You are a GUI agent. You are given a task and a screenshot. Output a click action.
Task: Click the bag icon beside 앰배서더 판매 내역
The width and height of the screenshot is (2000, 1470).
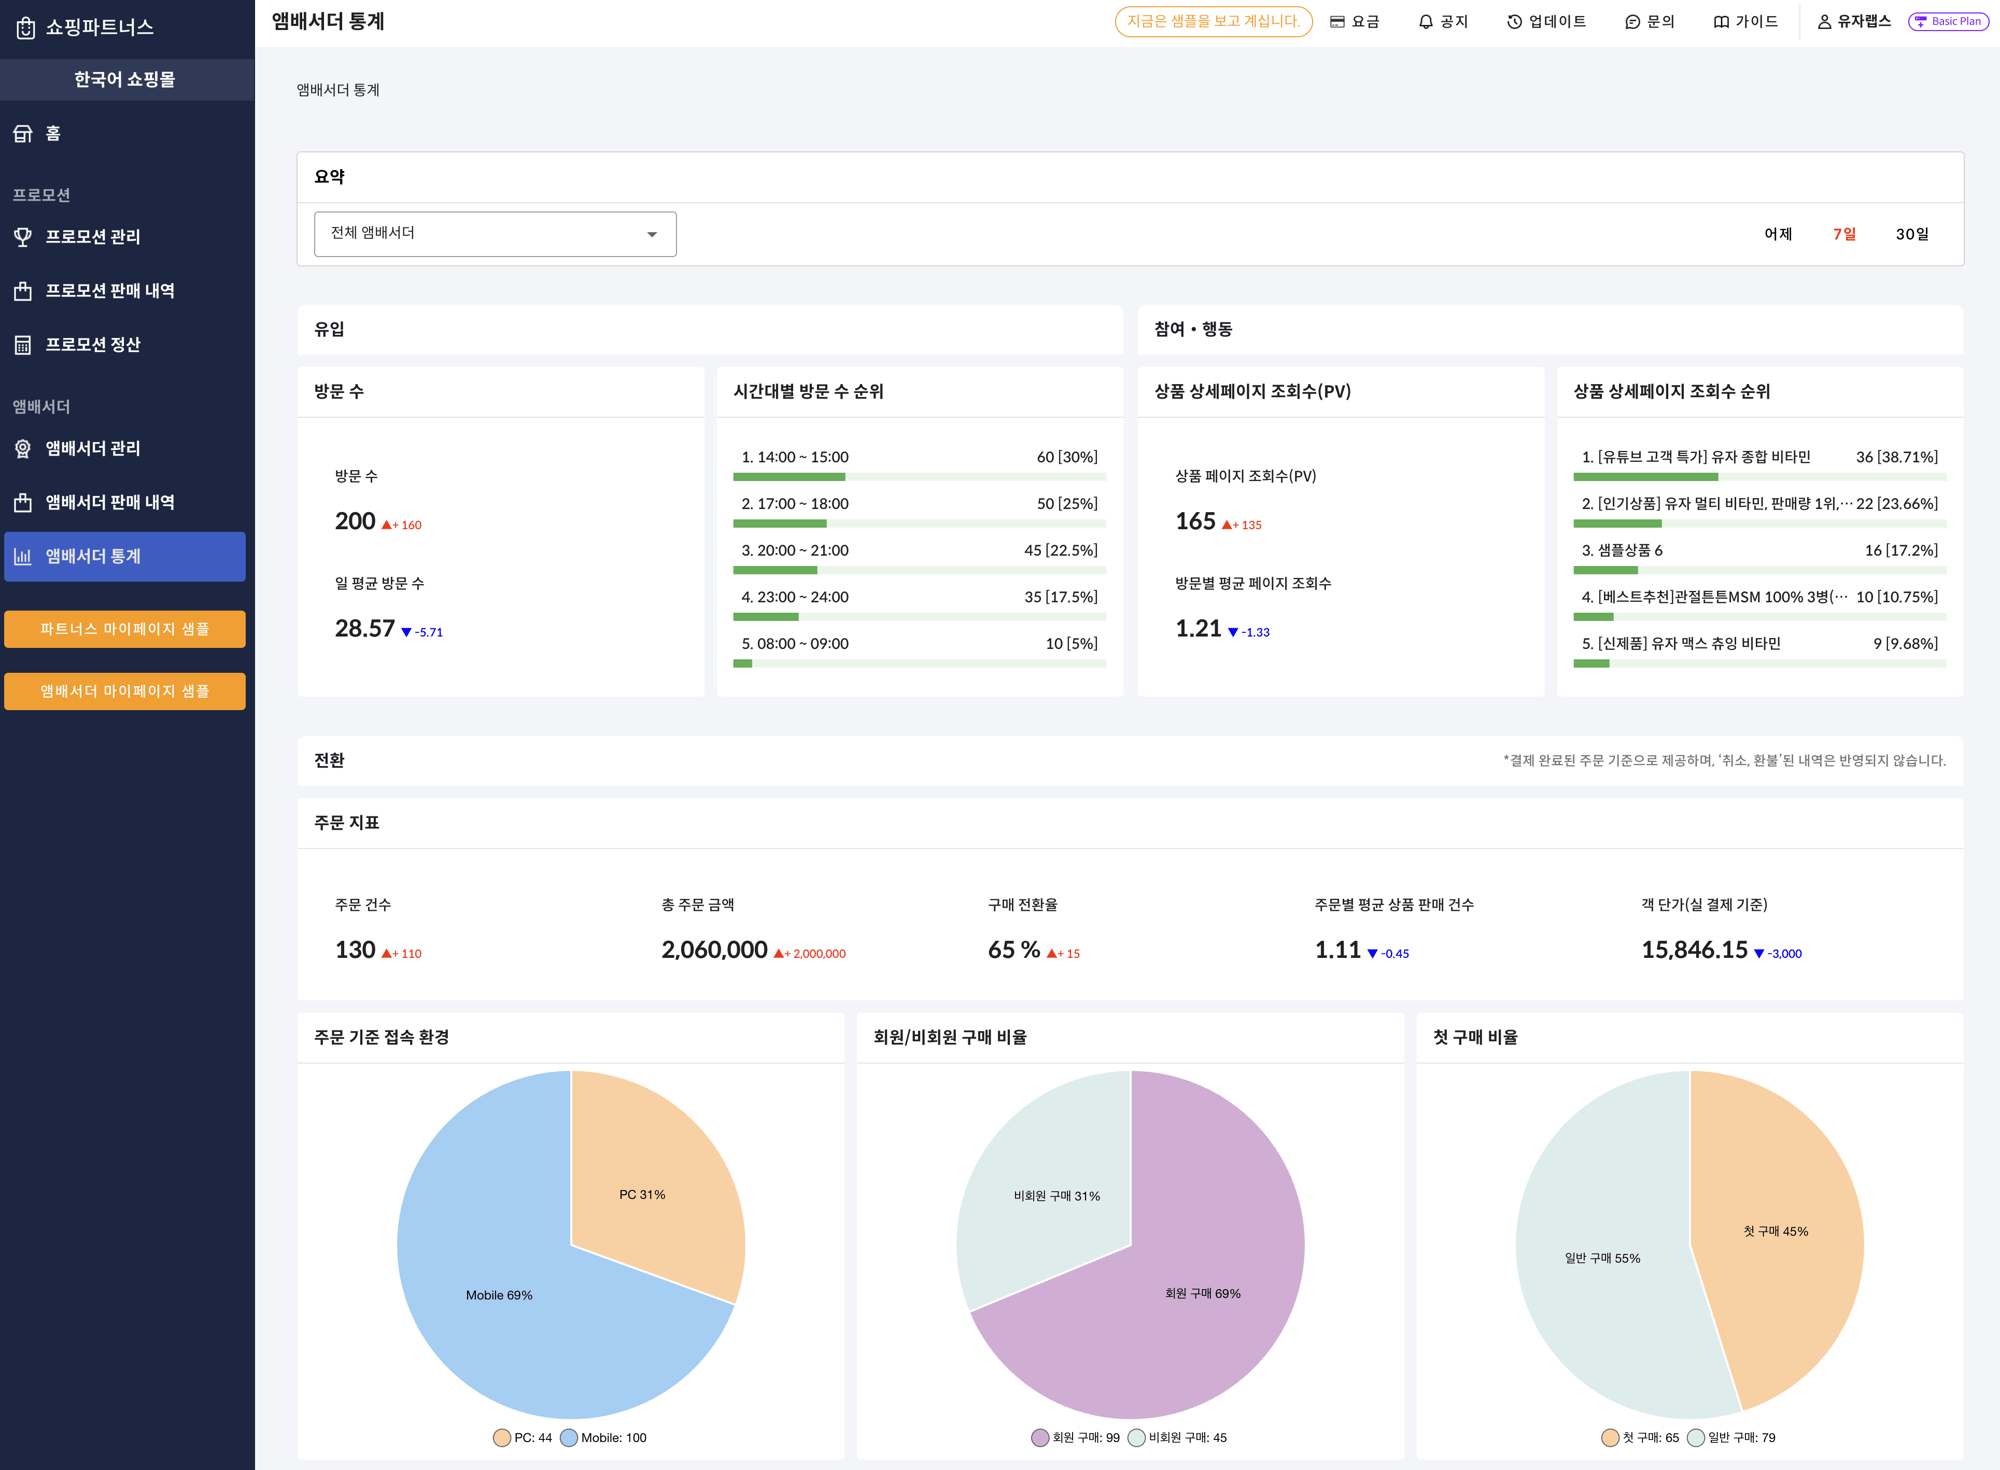pos(23,503)
